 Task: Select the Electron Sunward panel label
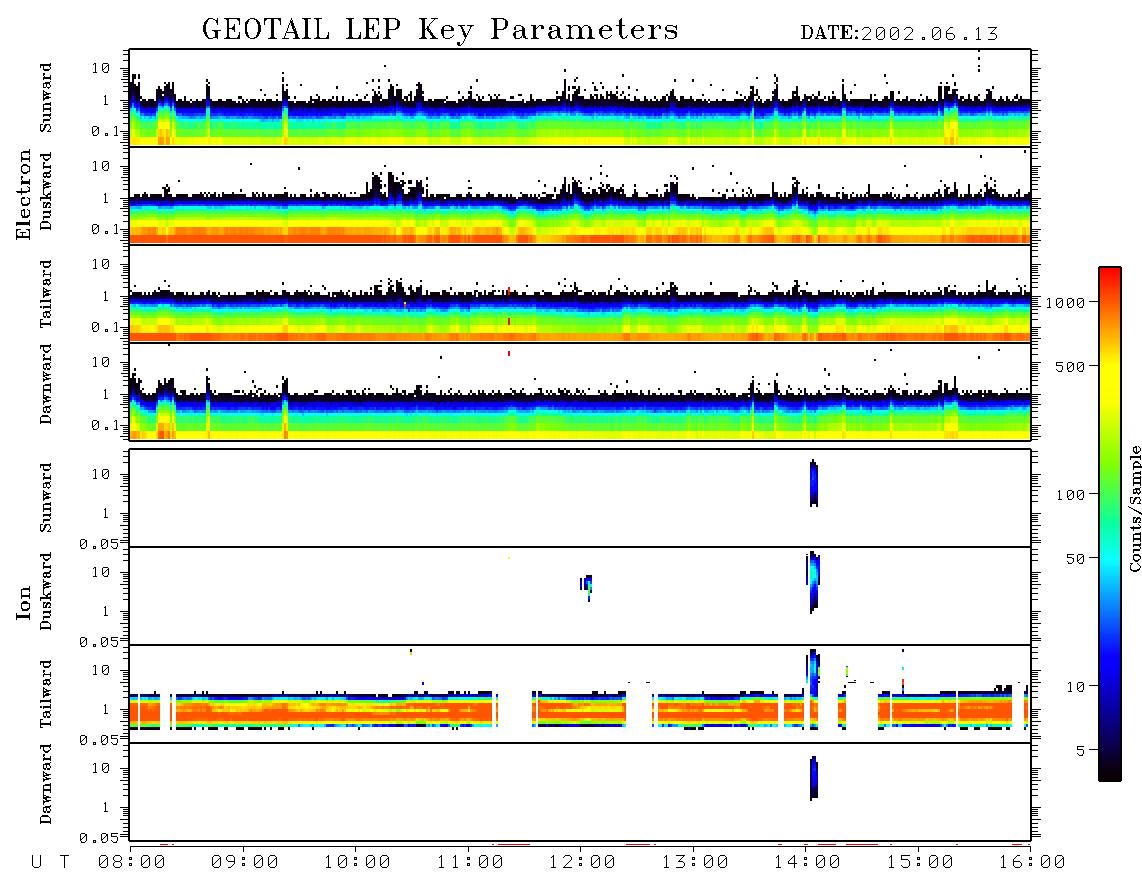click(x=46, y=98)
